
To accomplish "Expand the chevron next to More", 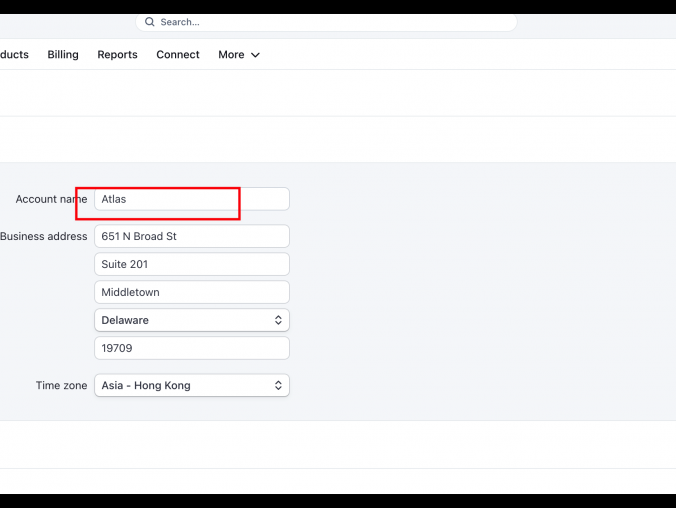I will pyautogui.click(x=255, y=55).
